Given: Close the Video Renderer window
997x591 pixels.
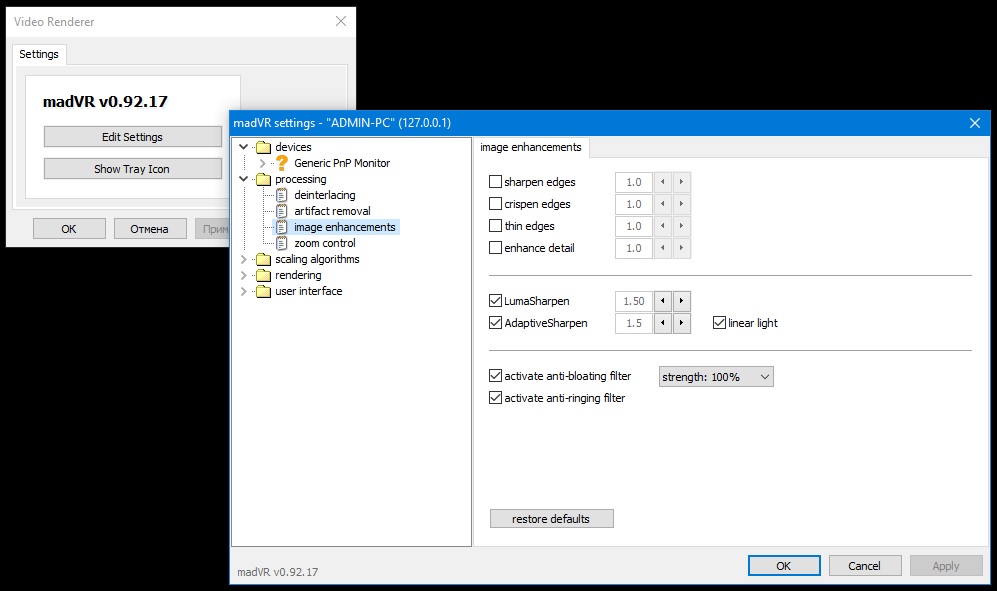Looking at the screenshot, I should [x=341, y=21].
